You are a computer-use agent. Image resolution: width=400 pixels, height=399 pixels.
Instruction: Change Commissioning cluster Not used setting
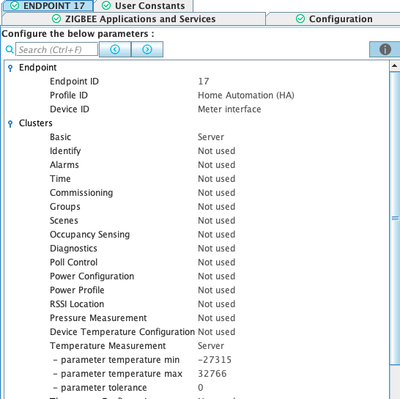click(217, 193)
